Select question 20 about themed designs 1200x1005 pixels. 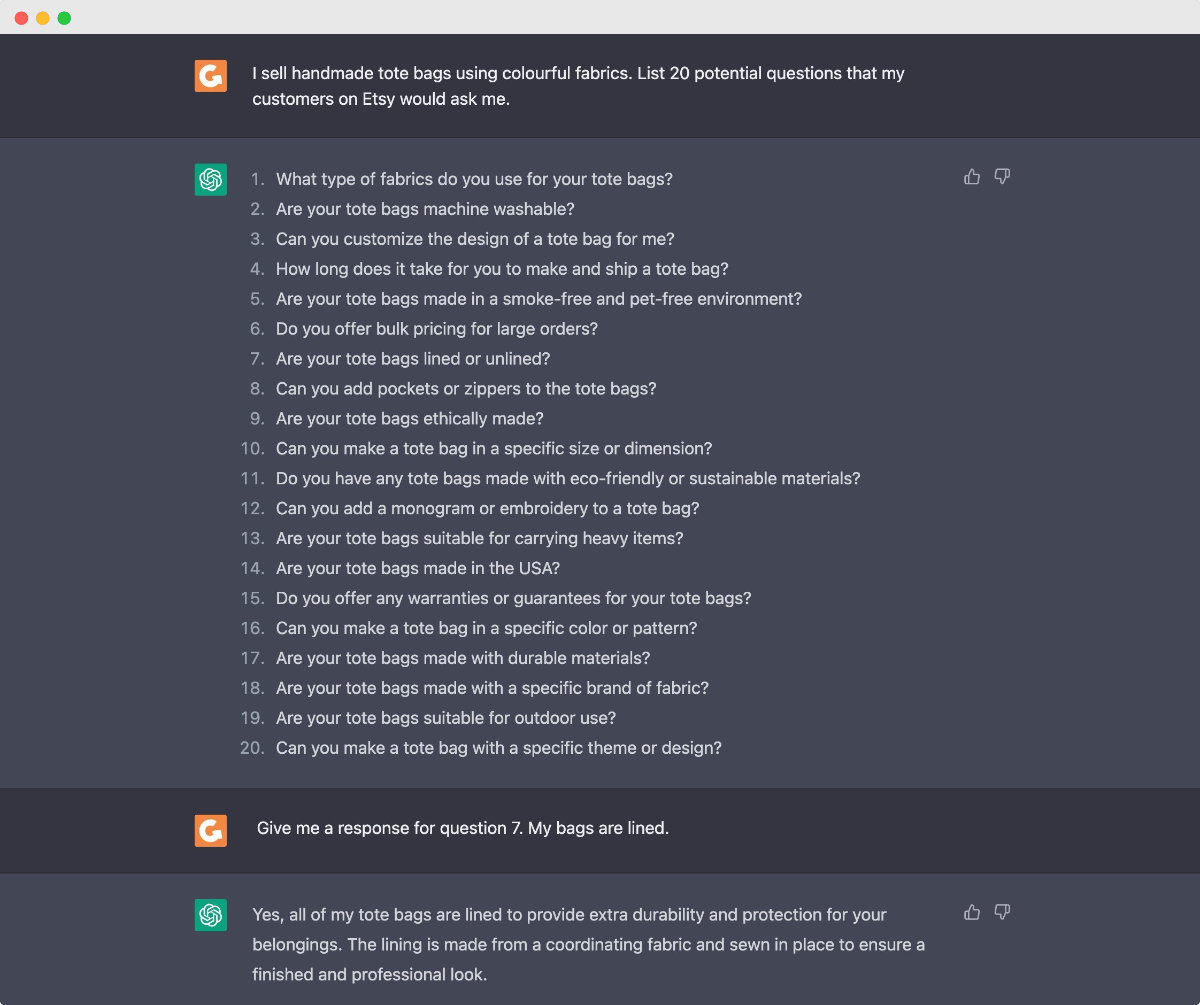click(499, 747)
